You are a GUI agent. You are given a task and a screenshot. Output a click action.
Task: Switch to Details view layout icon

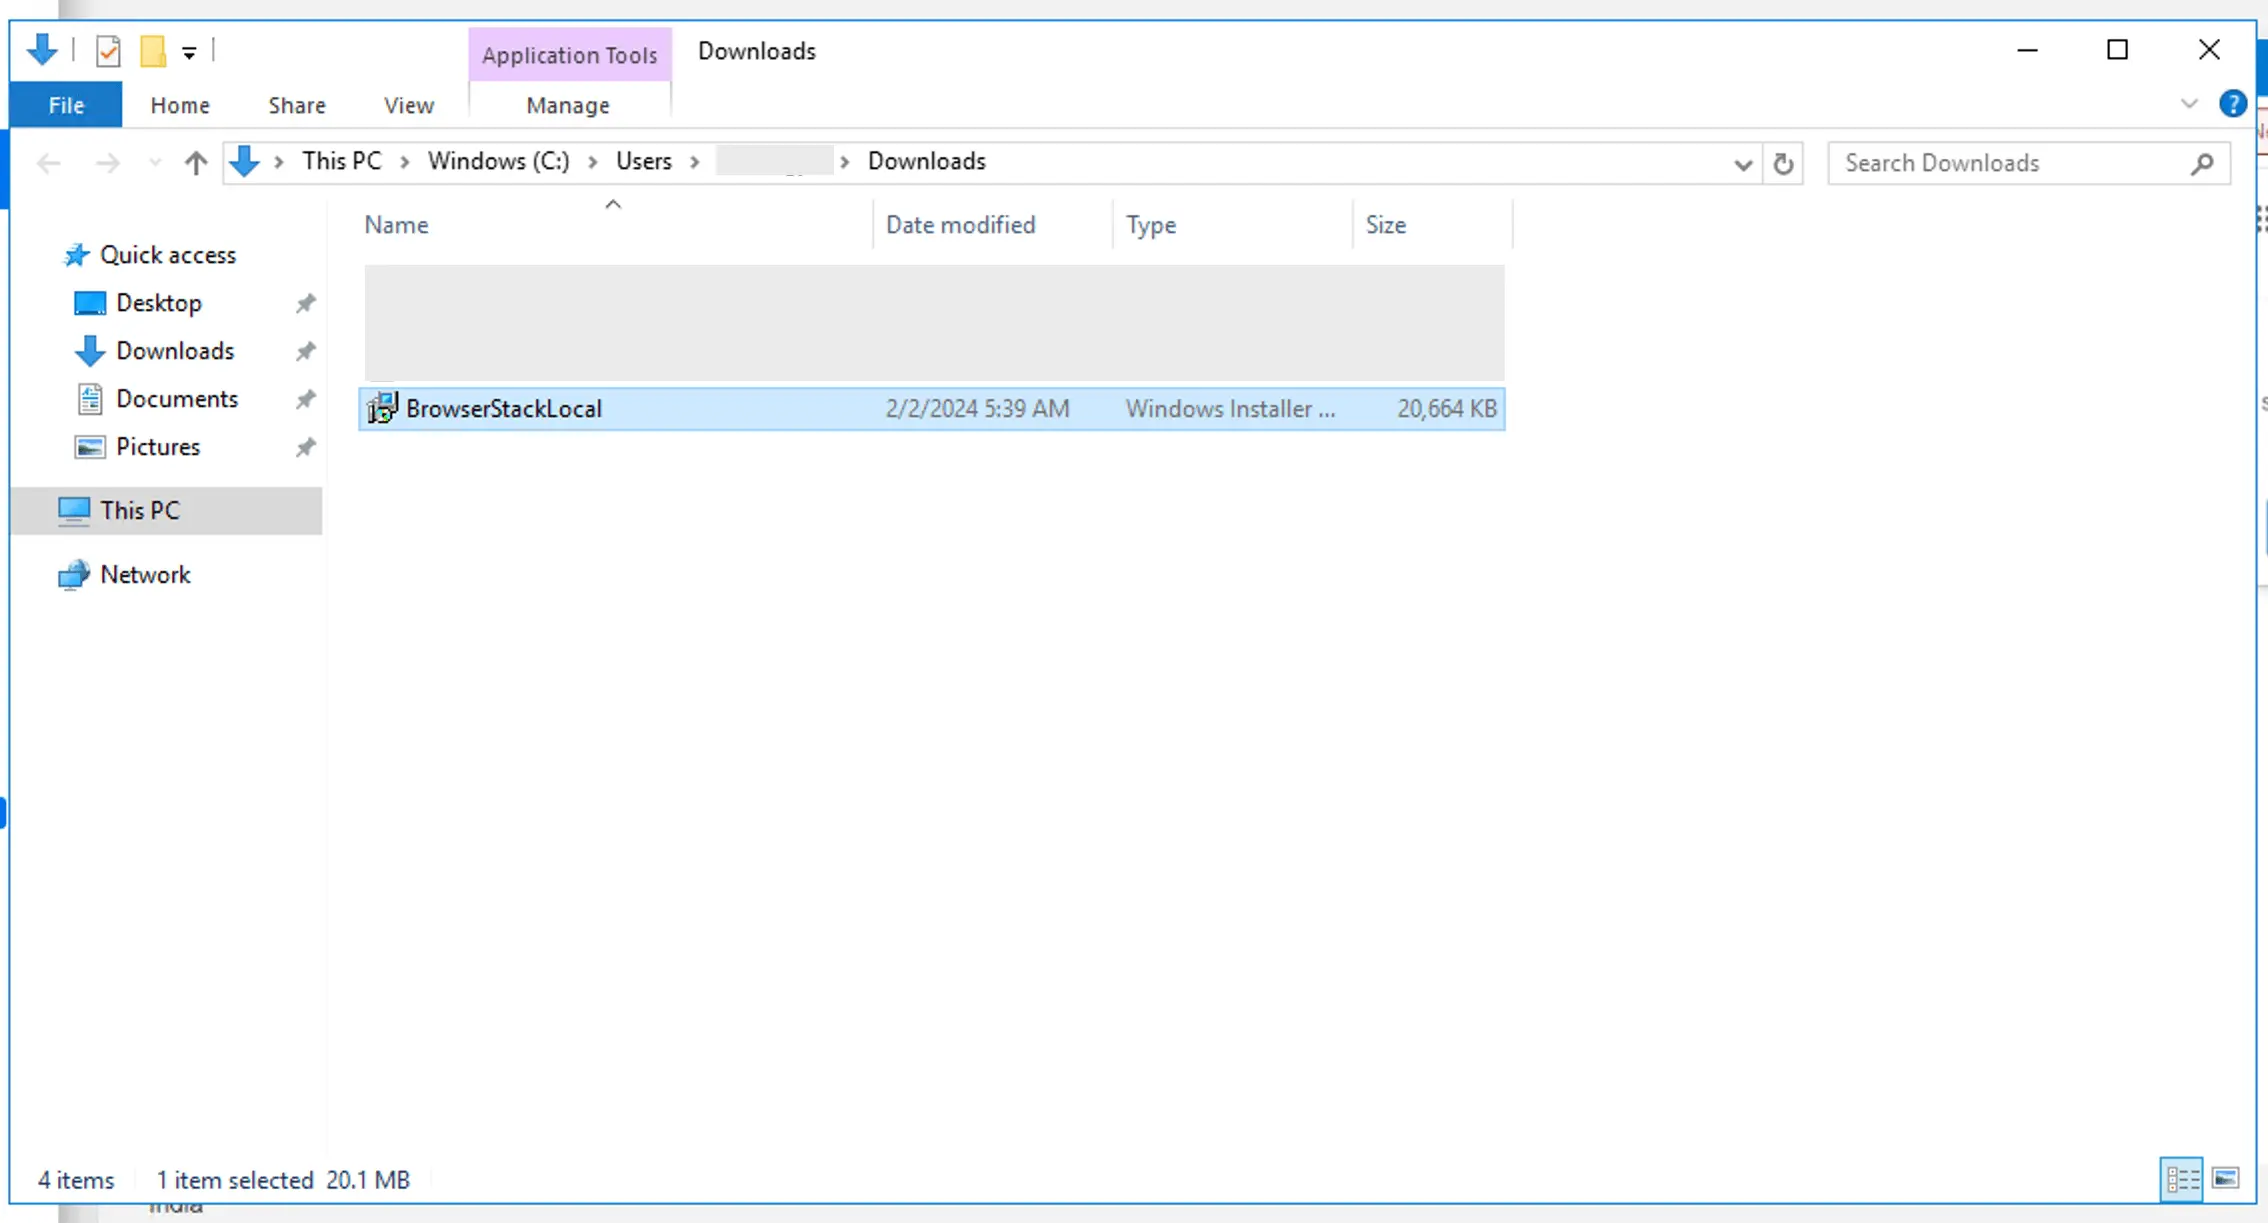pyautogui.click(x=2181, y=1179)
